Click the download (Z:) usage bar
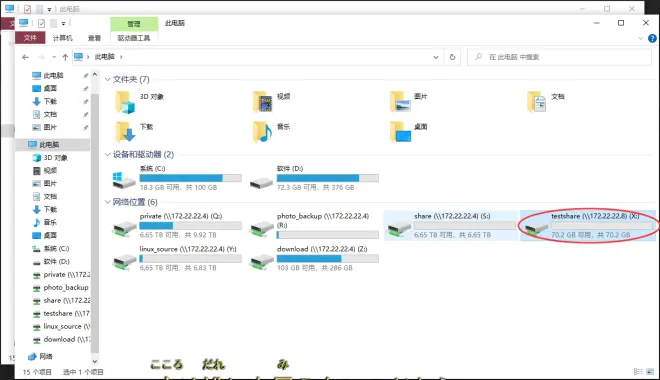The width and height of the screenshot is (660, 380). coord(327,258)
